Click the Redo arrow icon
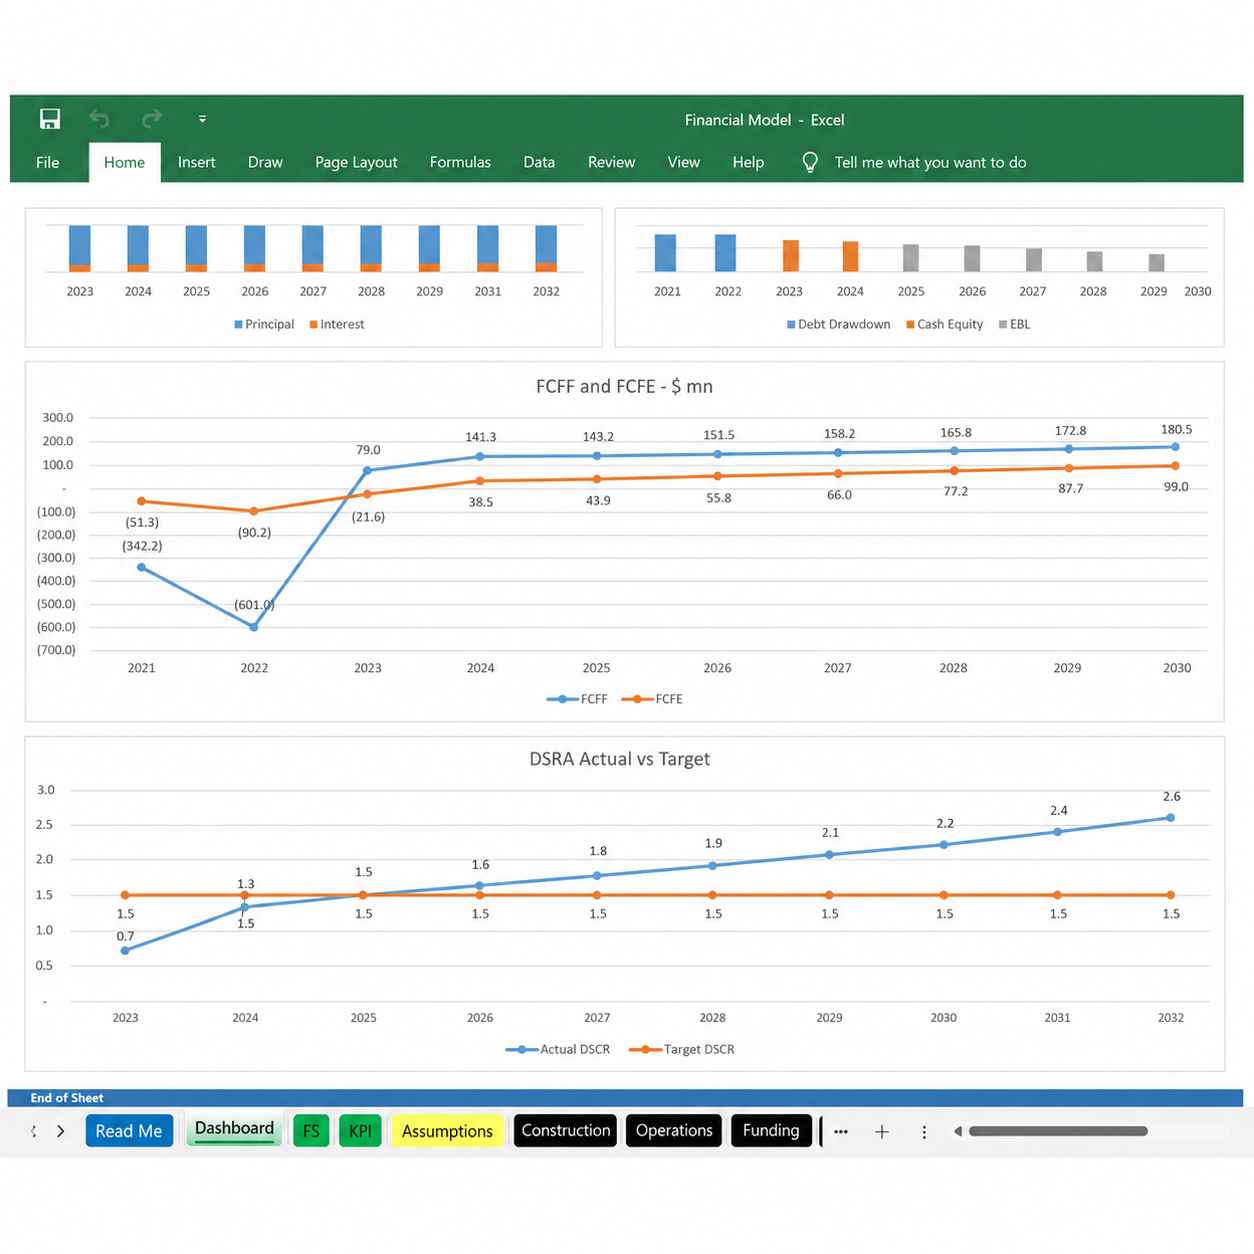Image resolution: width=1254 pixels, height=1254 pixels. tap(152, 119)
